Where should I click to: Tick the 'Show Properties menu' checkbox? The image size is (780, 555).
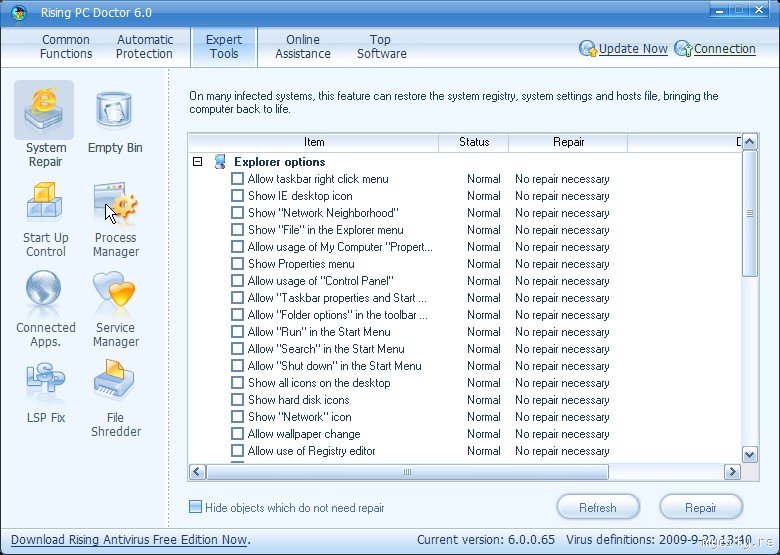(x=237, y=264)
